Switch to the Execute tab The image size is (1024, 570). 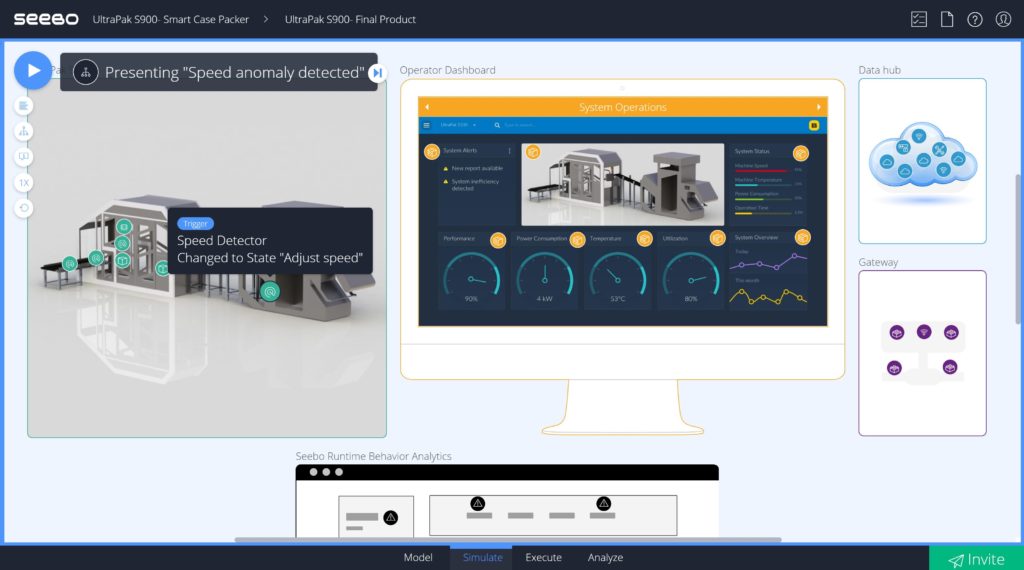tap(543, 558)
